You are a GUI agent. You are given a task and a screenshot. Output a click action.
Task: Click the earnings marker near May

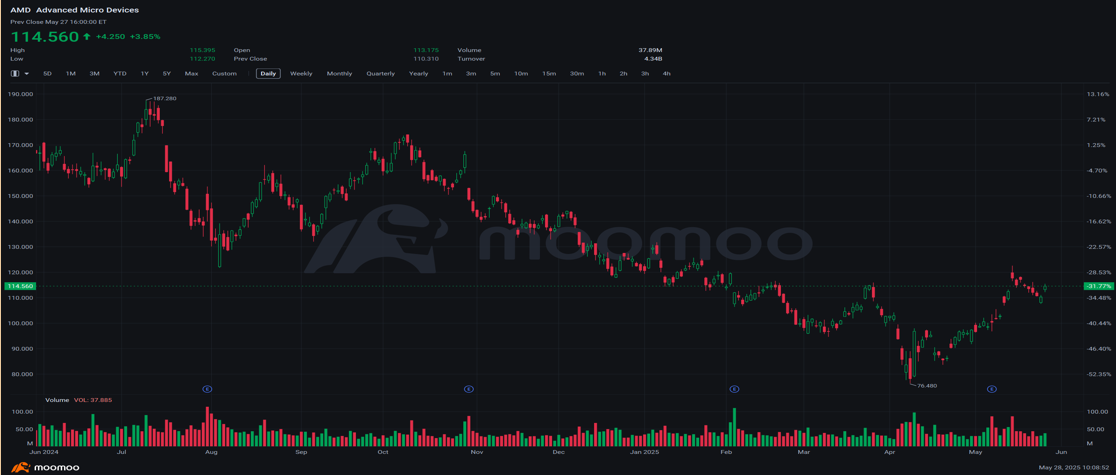(991, 389)
